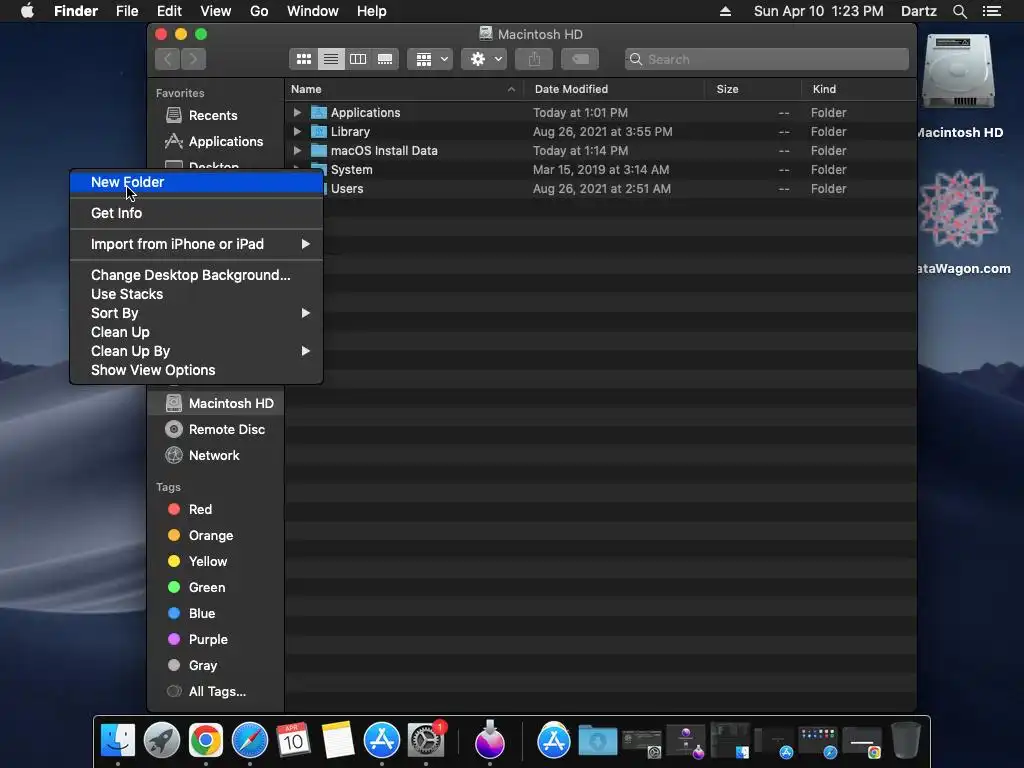Filter by the Green tag

click(x=197, y=588)
